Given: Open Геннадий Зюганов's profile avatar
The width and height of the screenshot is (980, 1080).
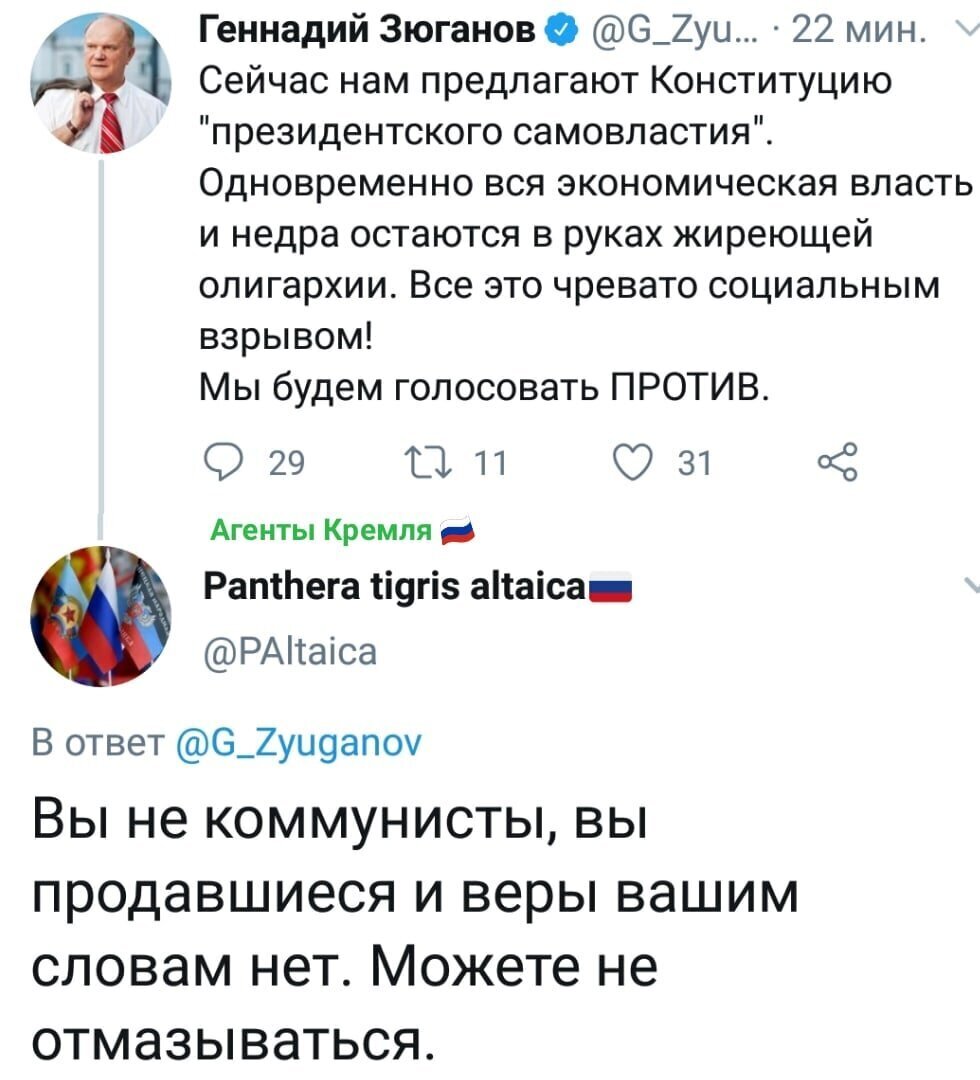Looking at the screenshot, I should (101, 82).
